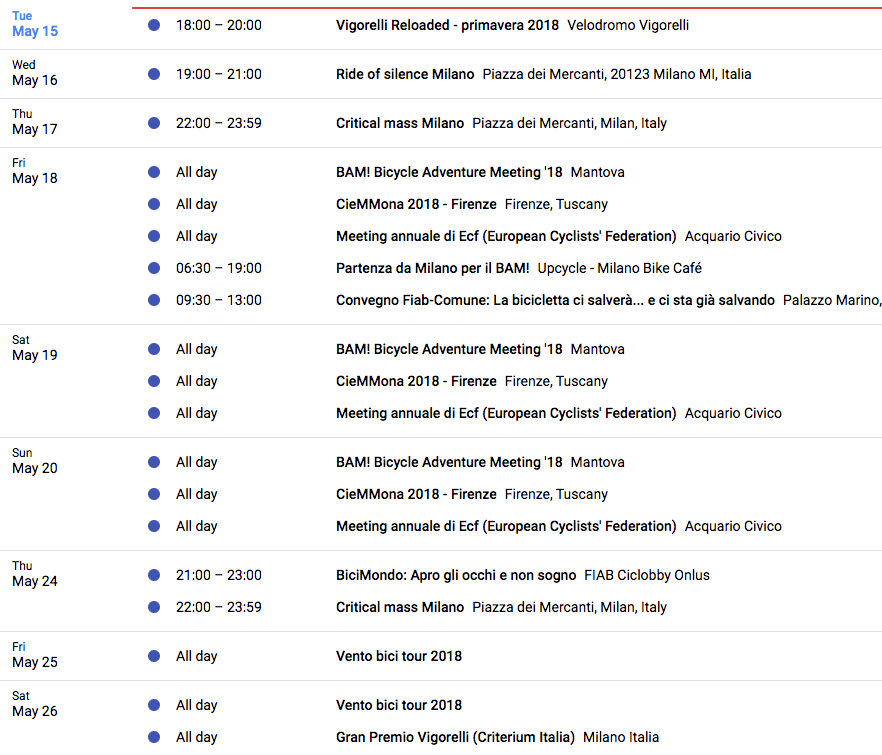882x755 pixels.
Task: Open Convegno Fiab-Comune event
Action: coord(555,300)
